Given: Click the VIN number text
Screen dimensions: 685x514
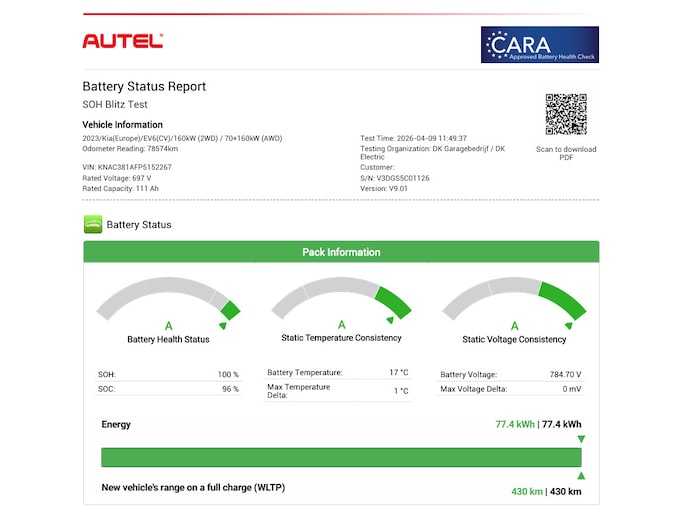Looking at the screenshot, I should [x=127, y=167].
